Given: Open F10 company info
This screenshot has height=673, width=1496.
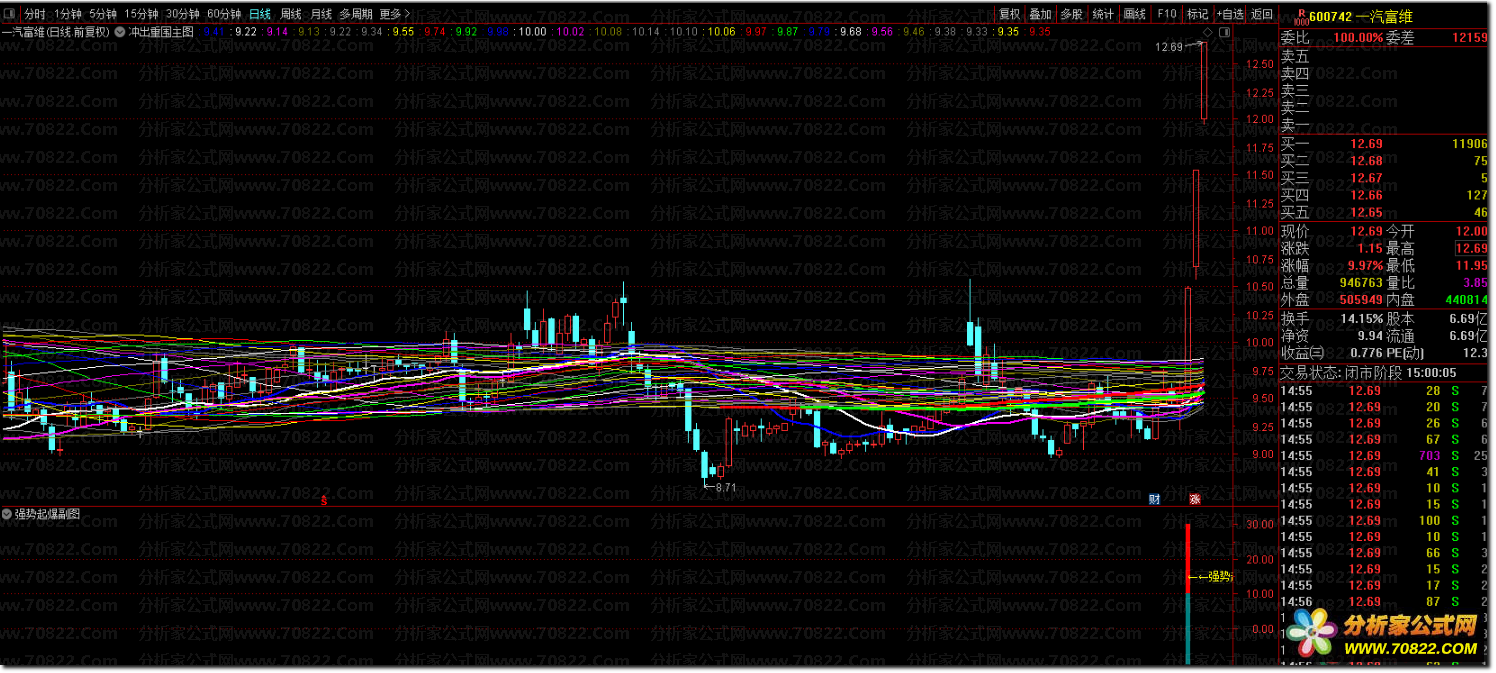Looking at the screenshot, I should (1167, 14).
